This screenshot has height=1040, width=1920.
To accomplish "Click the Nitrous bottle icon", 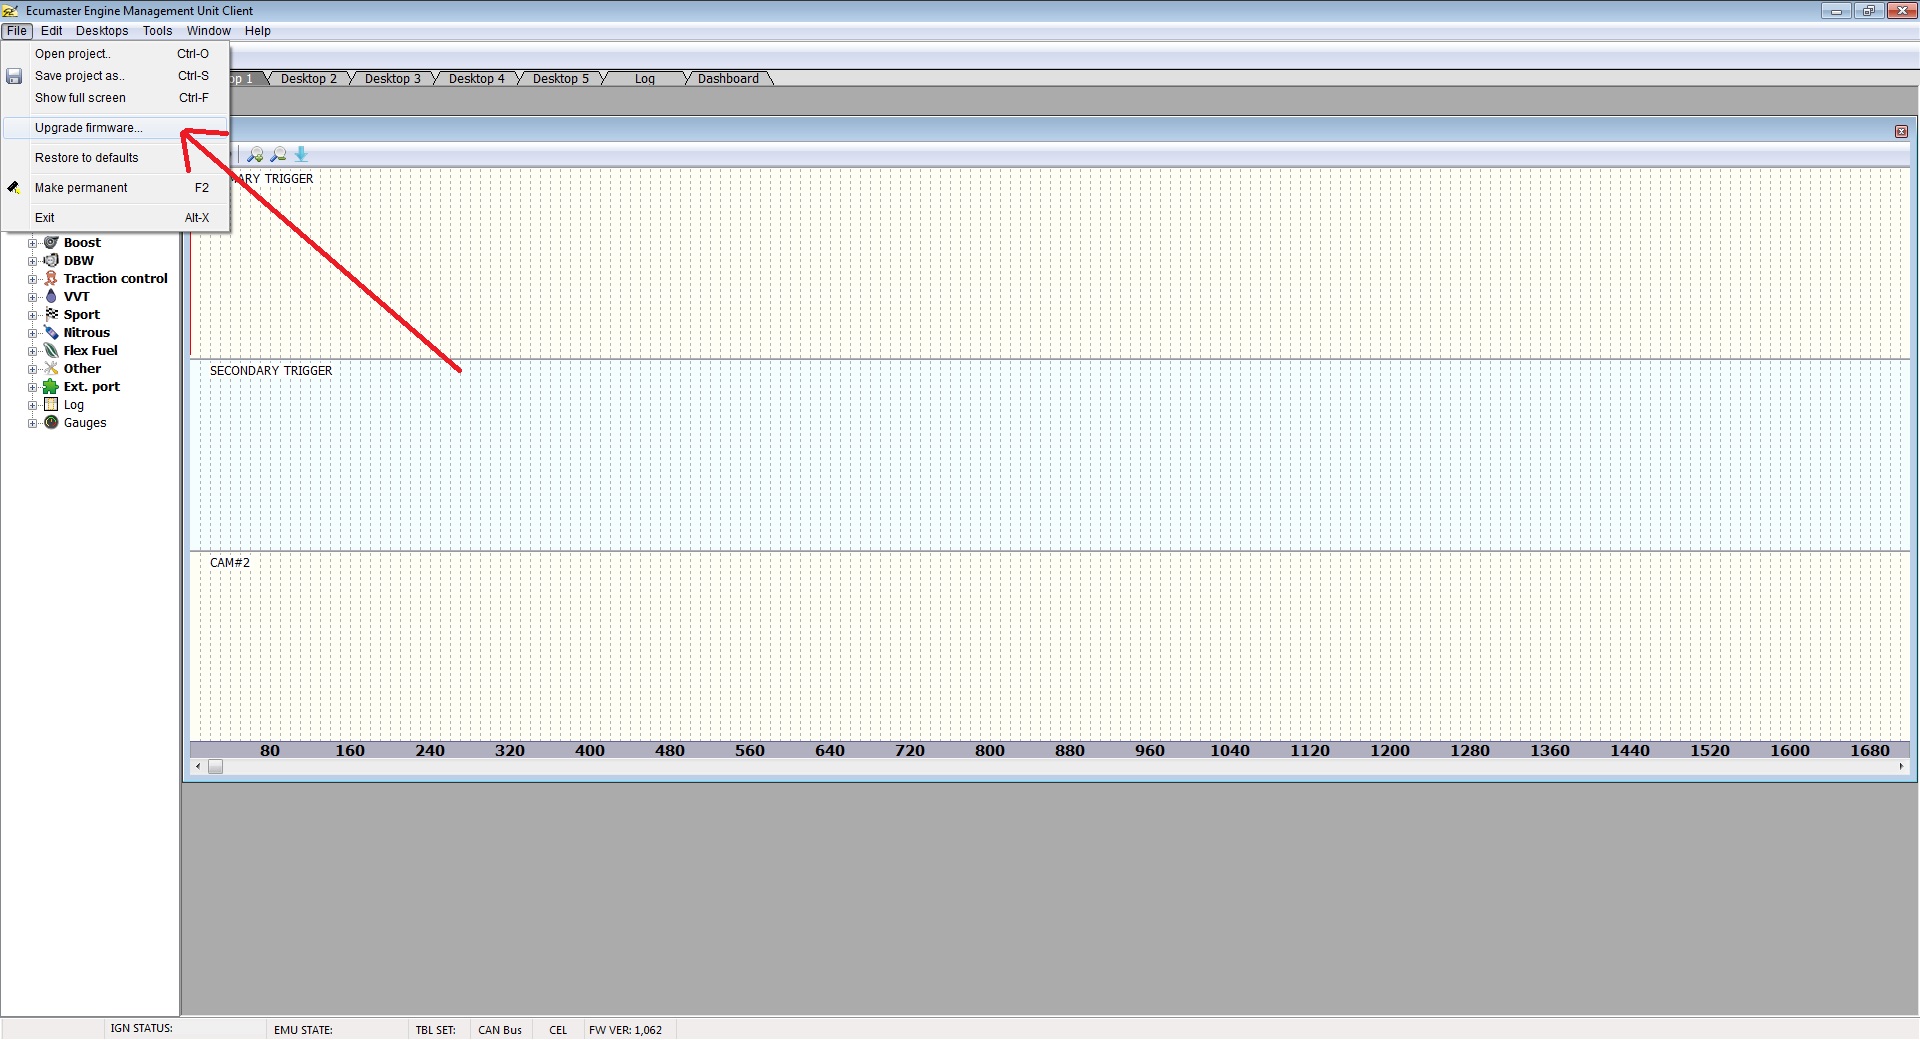I will [51, 332].
